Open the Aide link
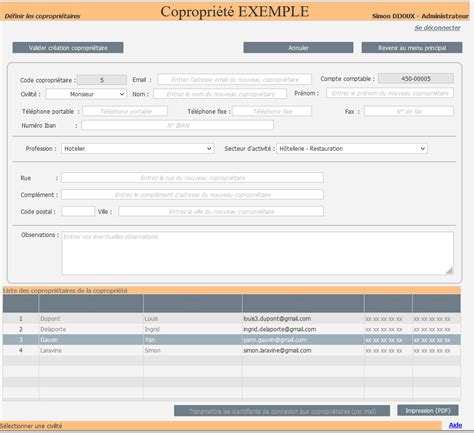This screenshot has width=474, height=433. tap(455, 425)
